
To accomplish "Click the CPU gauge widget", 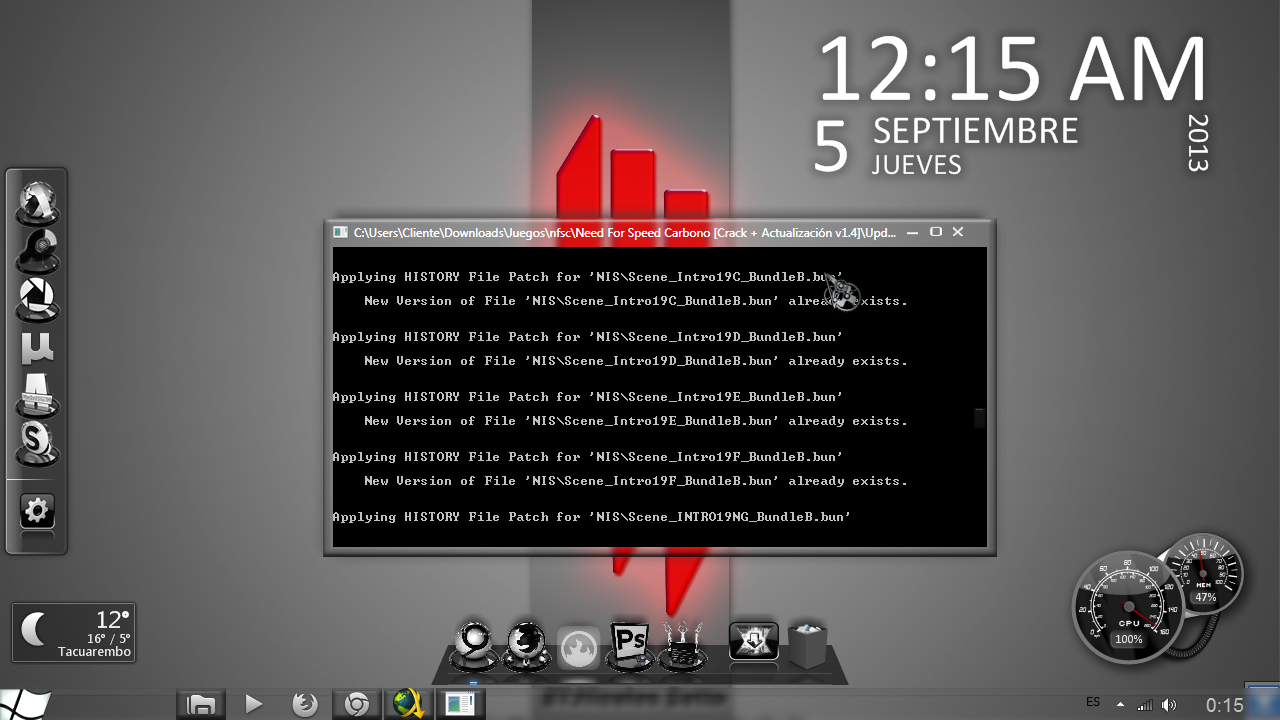I will coord(1128,608).
